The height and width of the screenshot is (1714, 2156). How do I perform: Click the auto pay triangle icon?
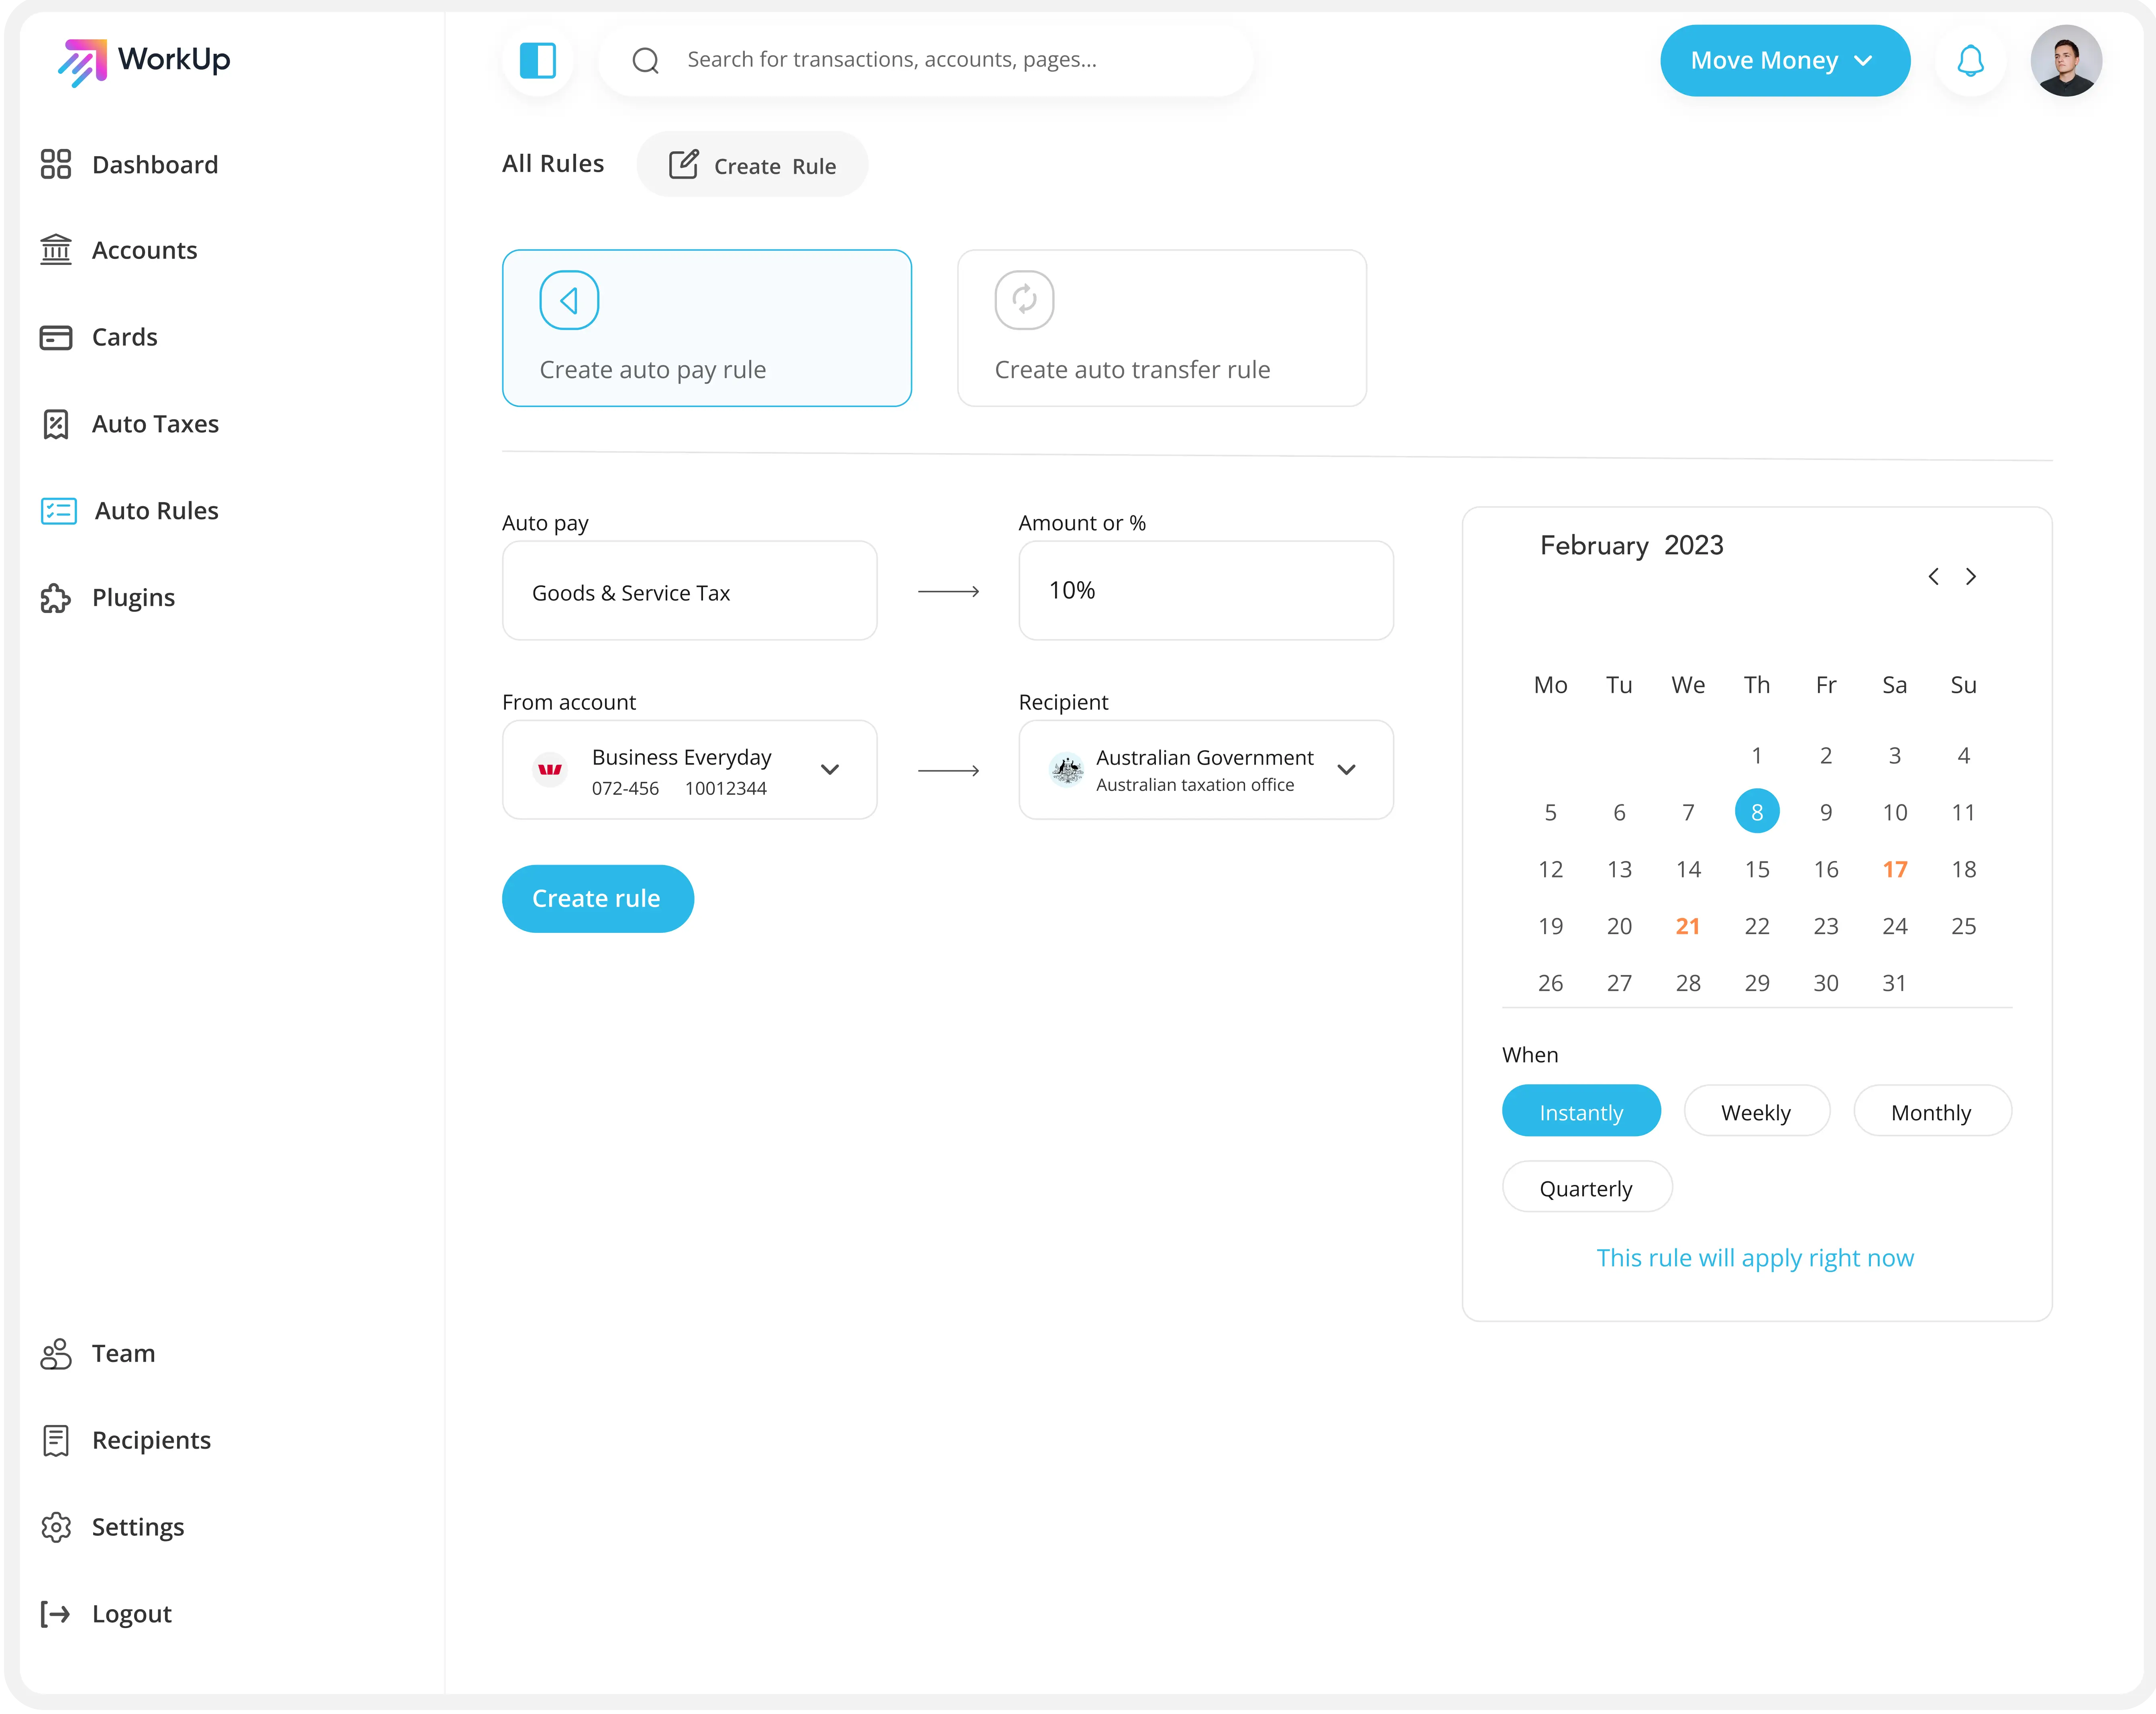click(x=569, y=300)
